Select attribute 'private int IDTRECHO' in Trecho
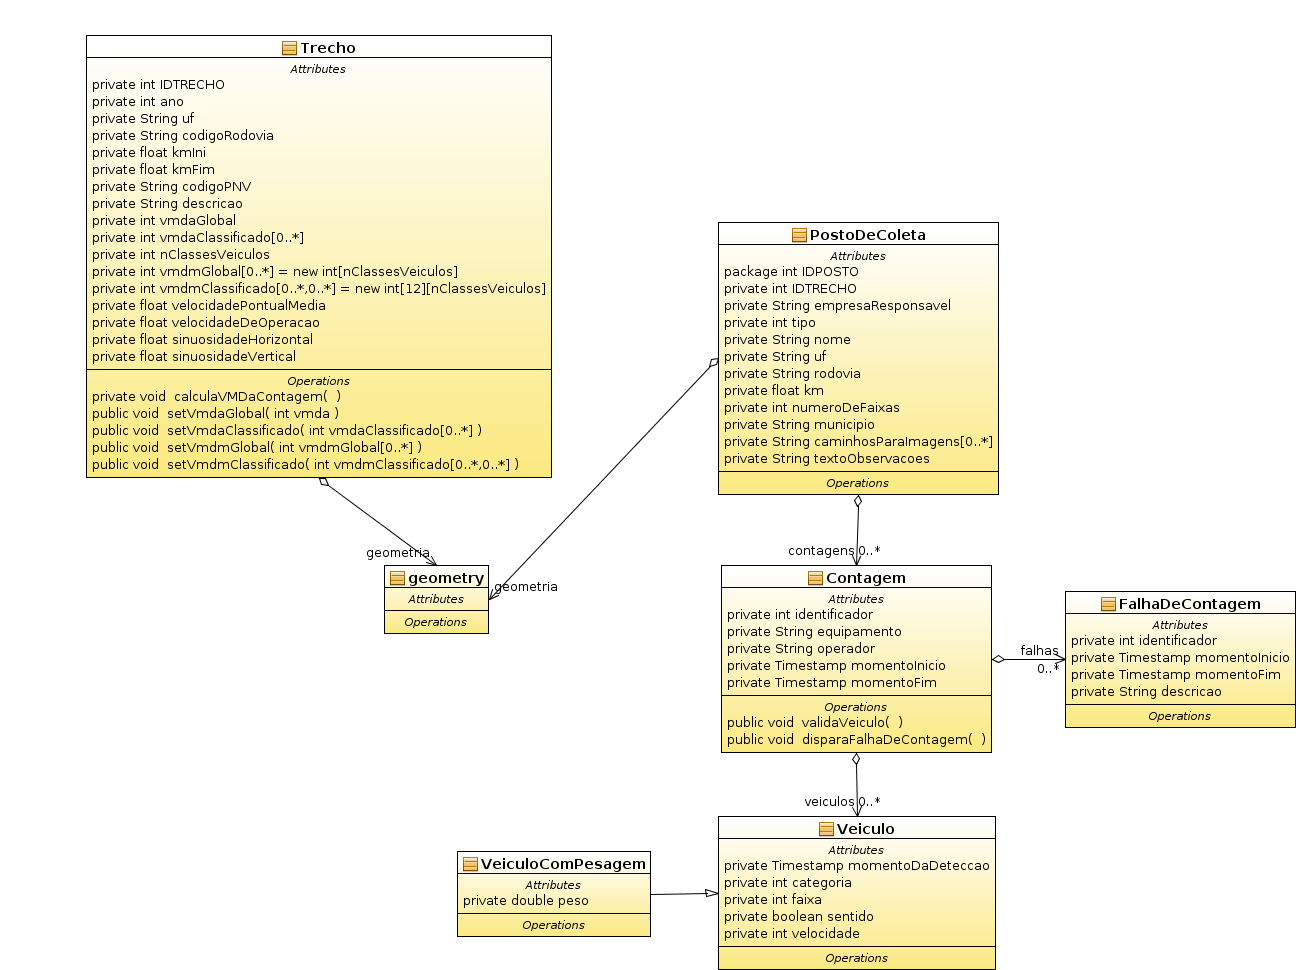 (158, 85)
